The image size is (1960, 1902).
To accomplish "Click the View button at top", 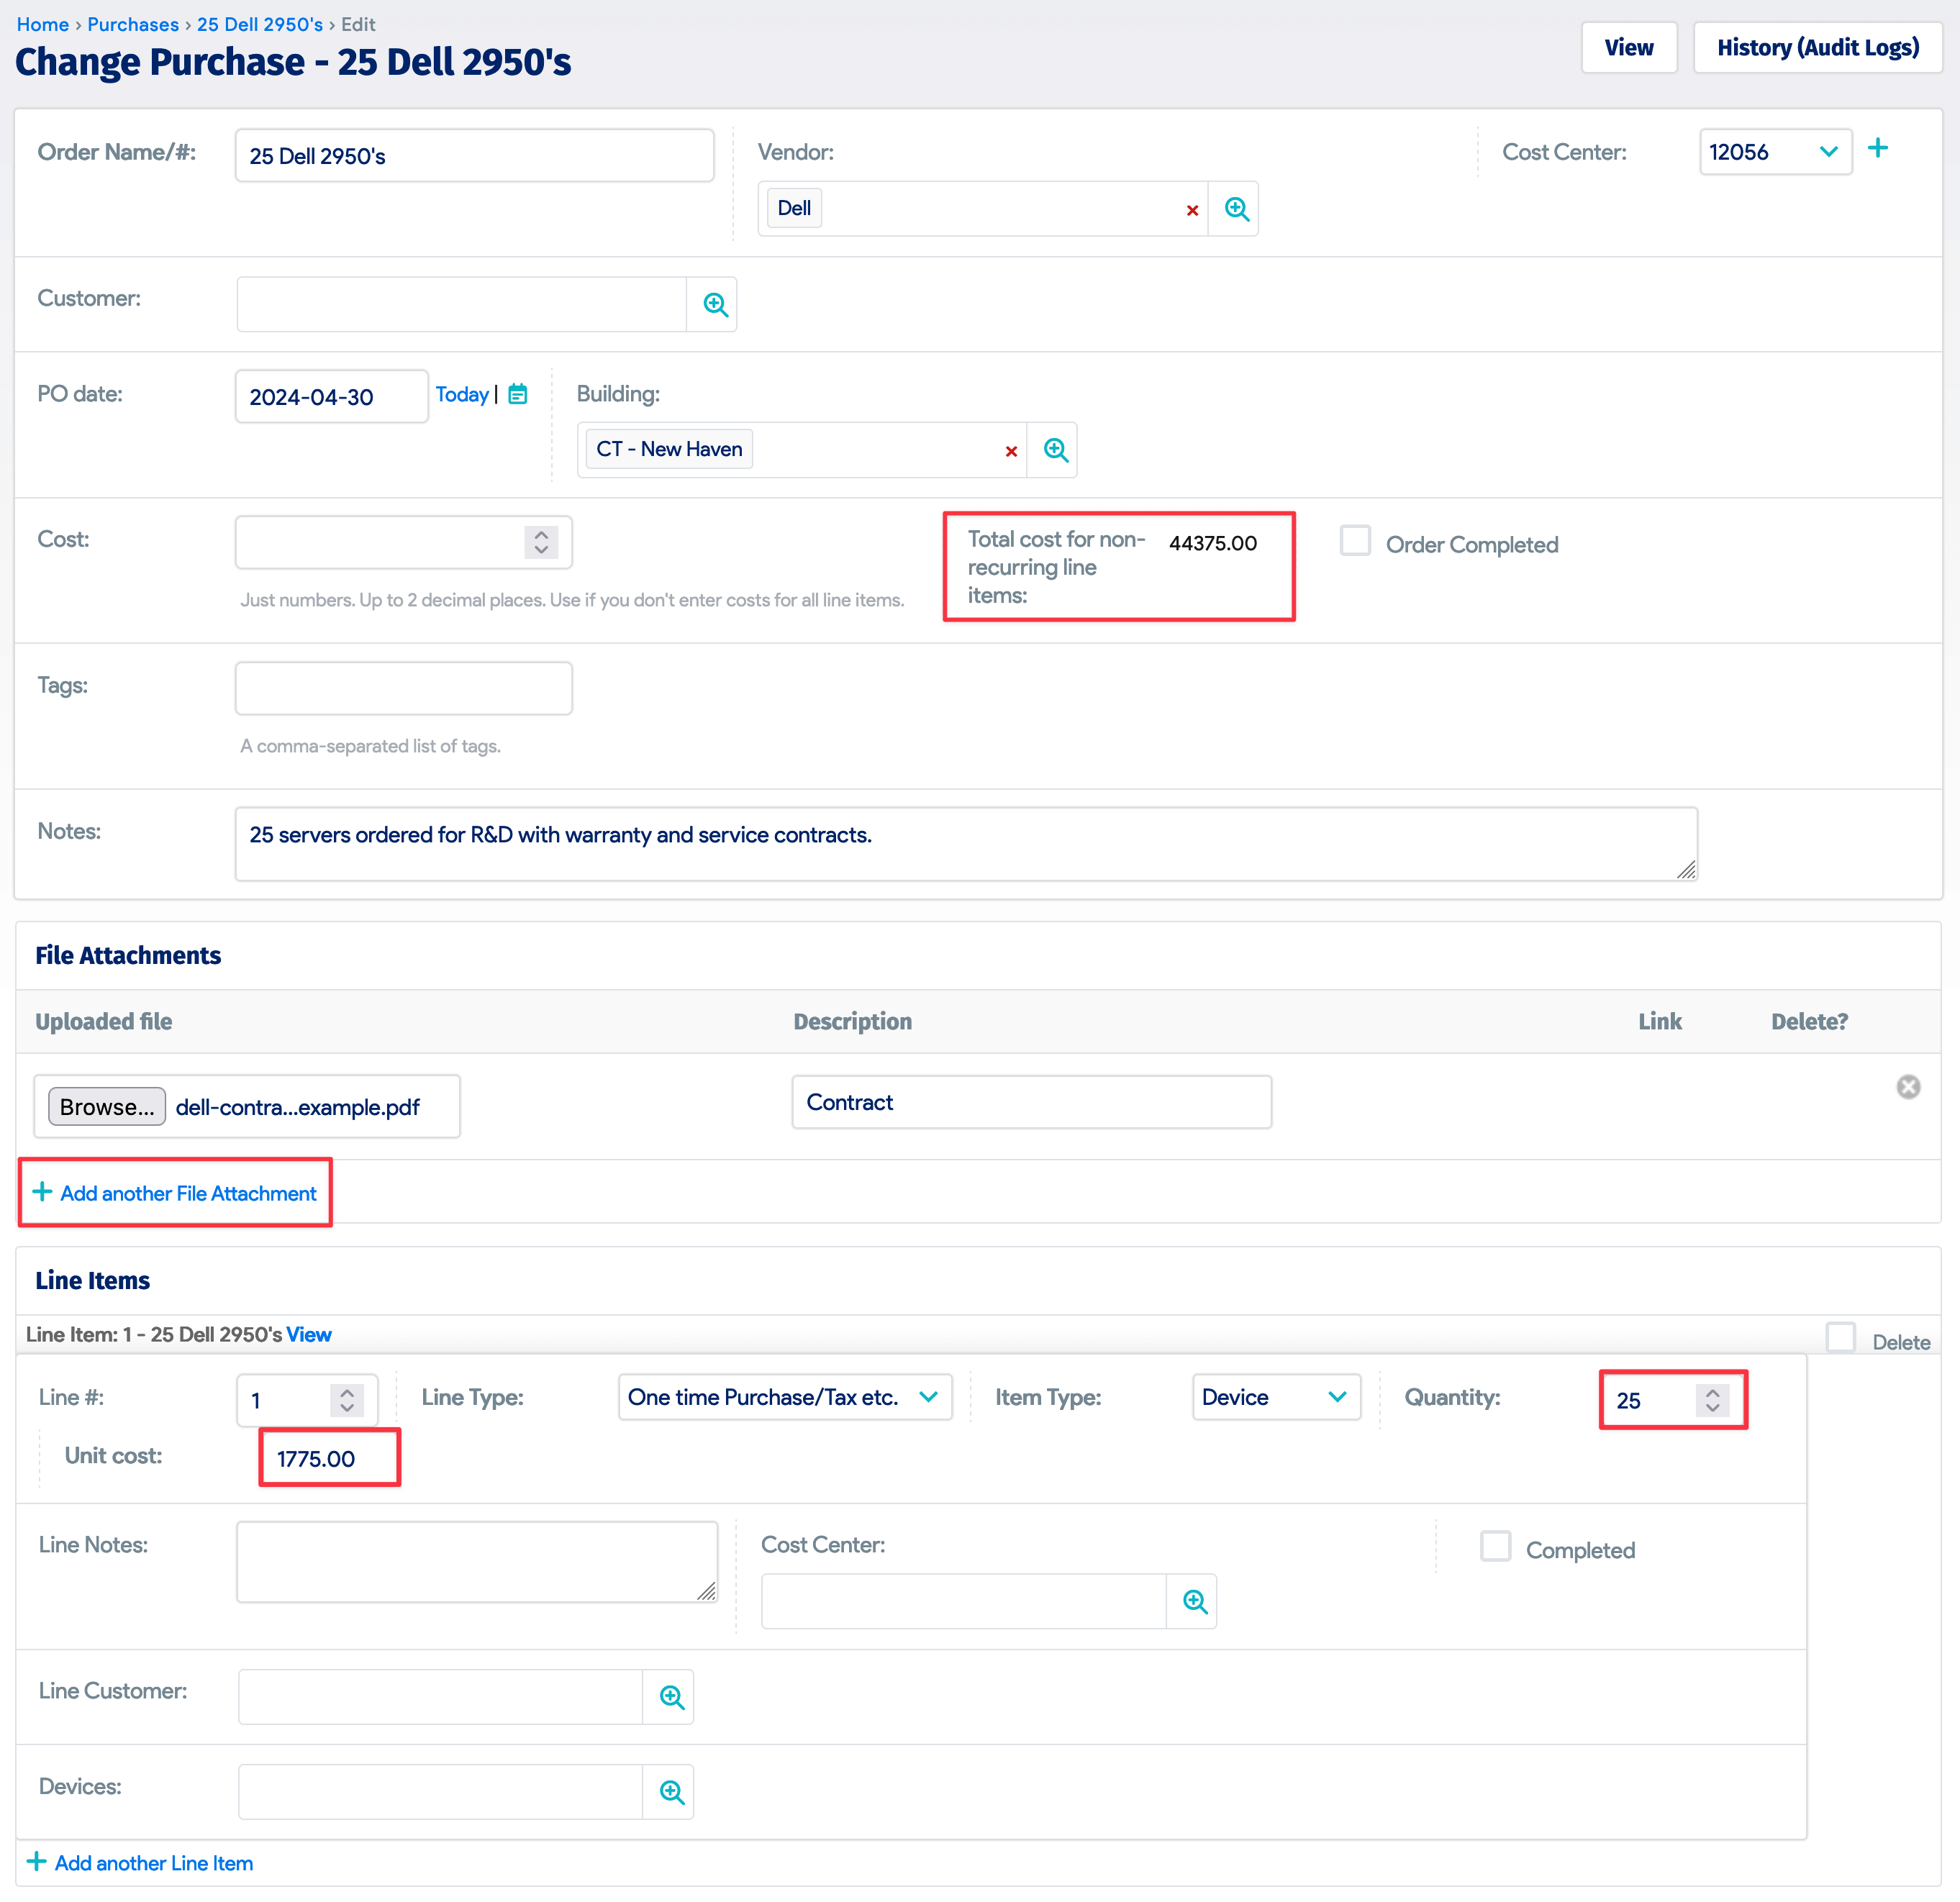I will pos(1629,48).
